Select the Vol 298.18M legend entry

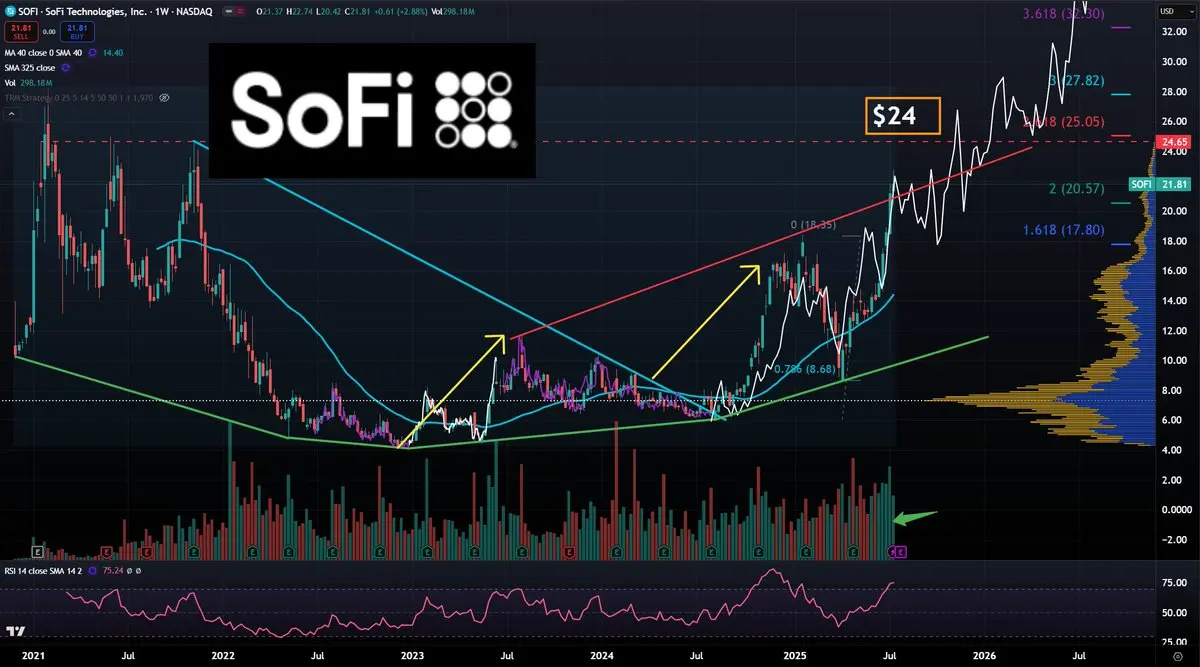tap(28, 83)
